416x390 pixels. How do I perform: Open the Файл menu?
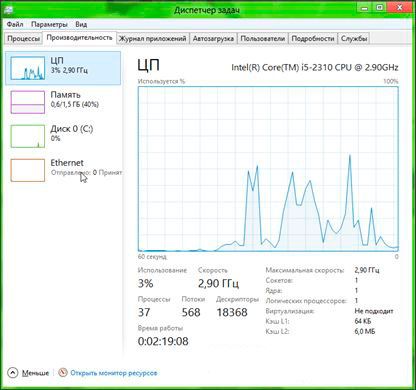click(x=15, y=24)
